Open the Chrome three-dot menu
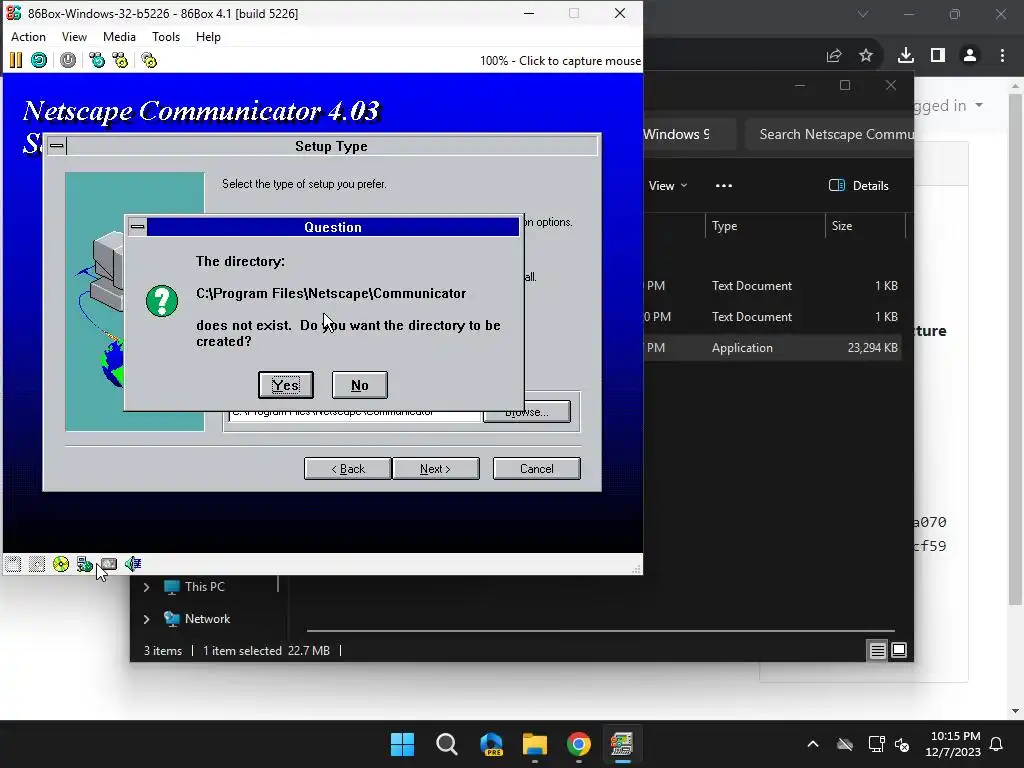This screenshot has width=1024, height=768. tap(1002, 56)
